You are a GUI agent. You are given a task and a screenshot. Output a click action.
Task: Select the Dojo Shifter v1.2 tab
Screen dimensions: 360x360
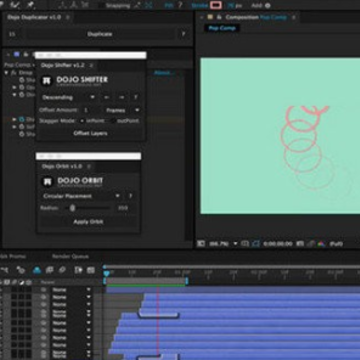tap(63, 65)
